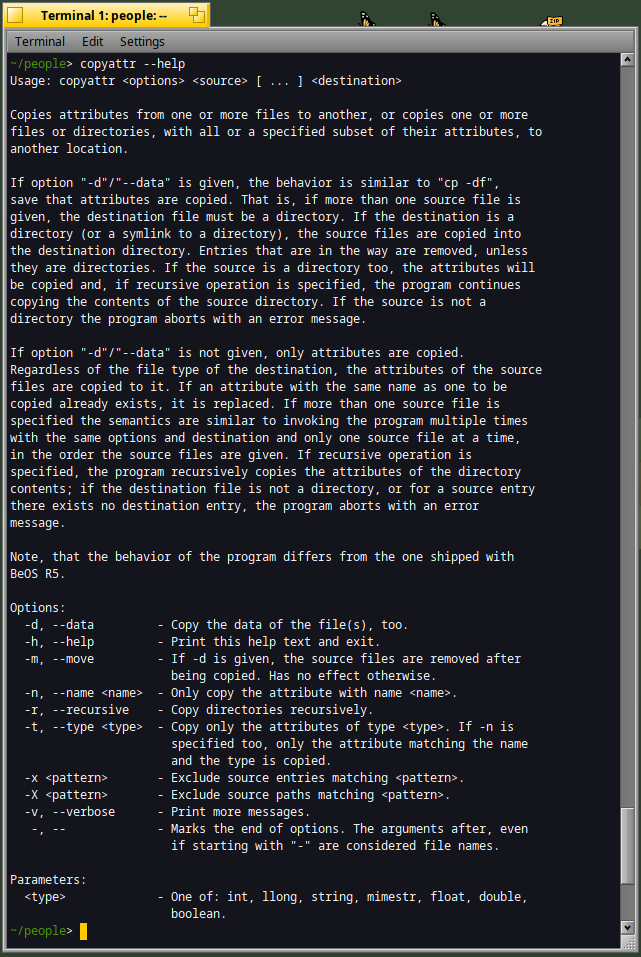
Task: Click the scrollbar down arrow
Action: click(x=627, y=928)
